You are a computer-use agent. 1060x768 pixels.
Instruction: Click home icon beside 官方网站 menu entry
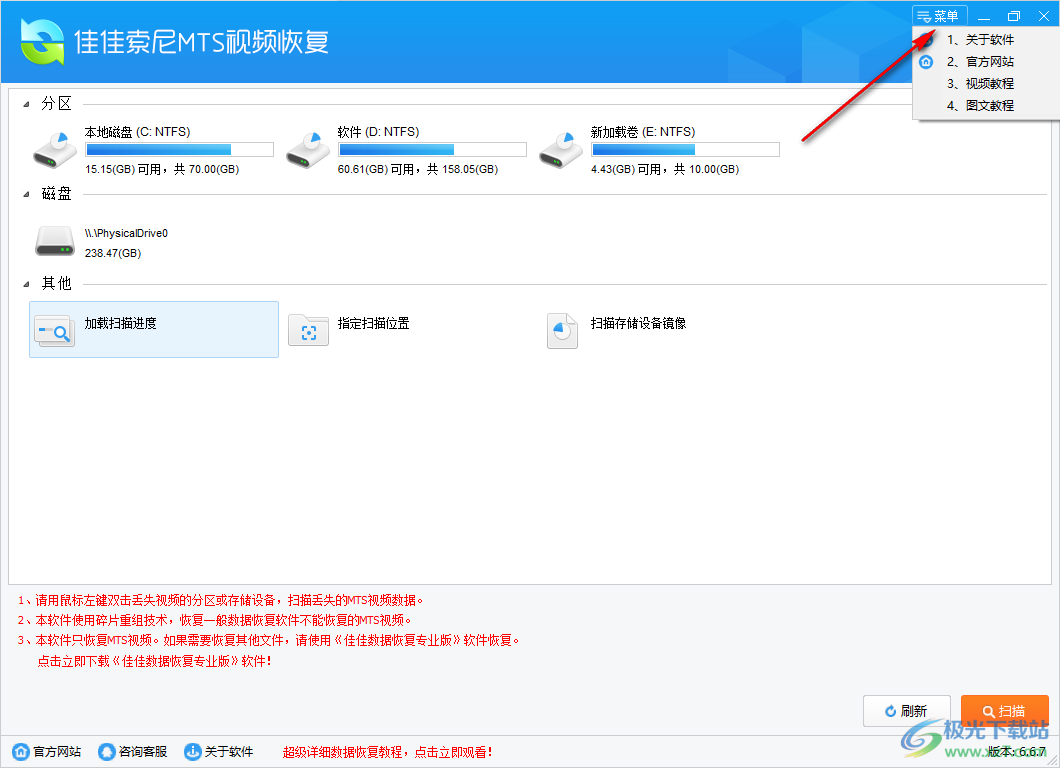pyautogui.click(x=926, y=62)
